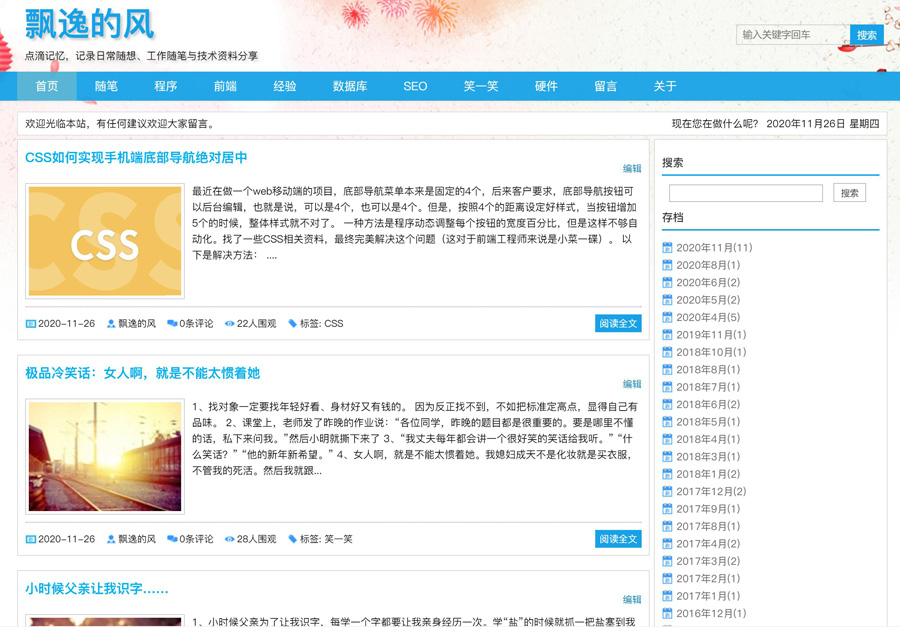This screenshot has width=900, height=627.
Task: Click the author icon in the CSS post footer
Action: point(111,324)
